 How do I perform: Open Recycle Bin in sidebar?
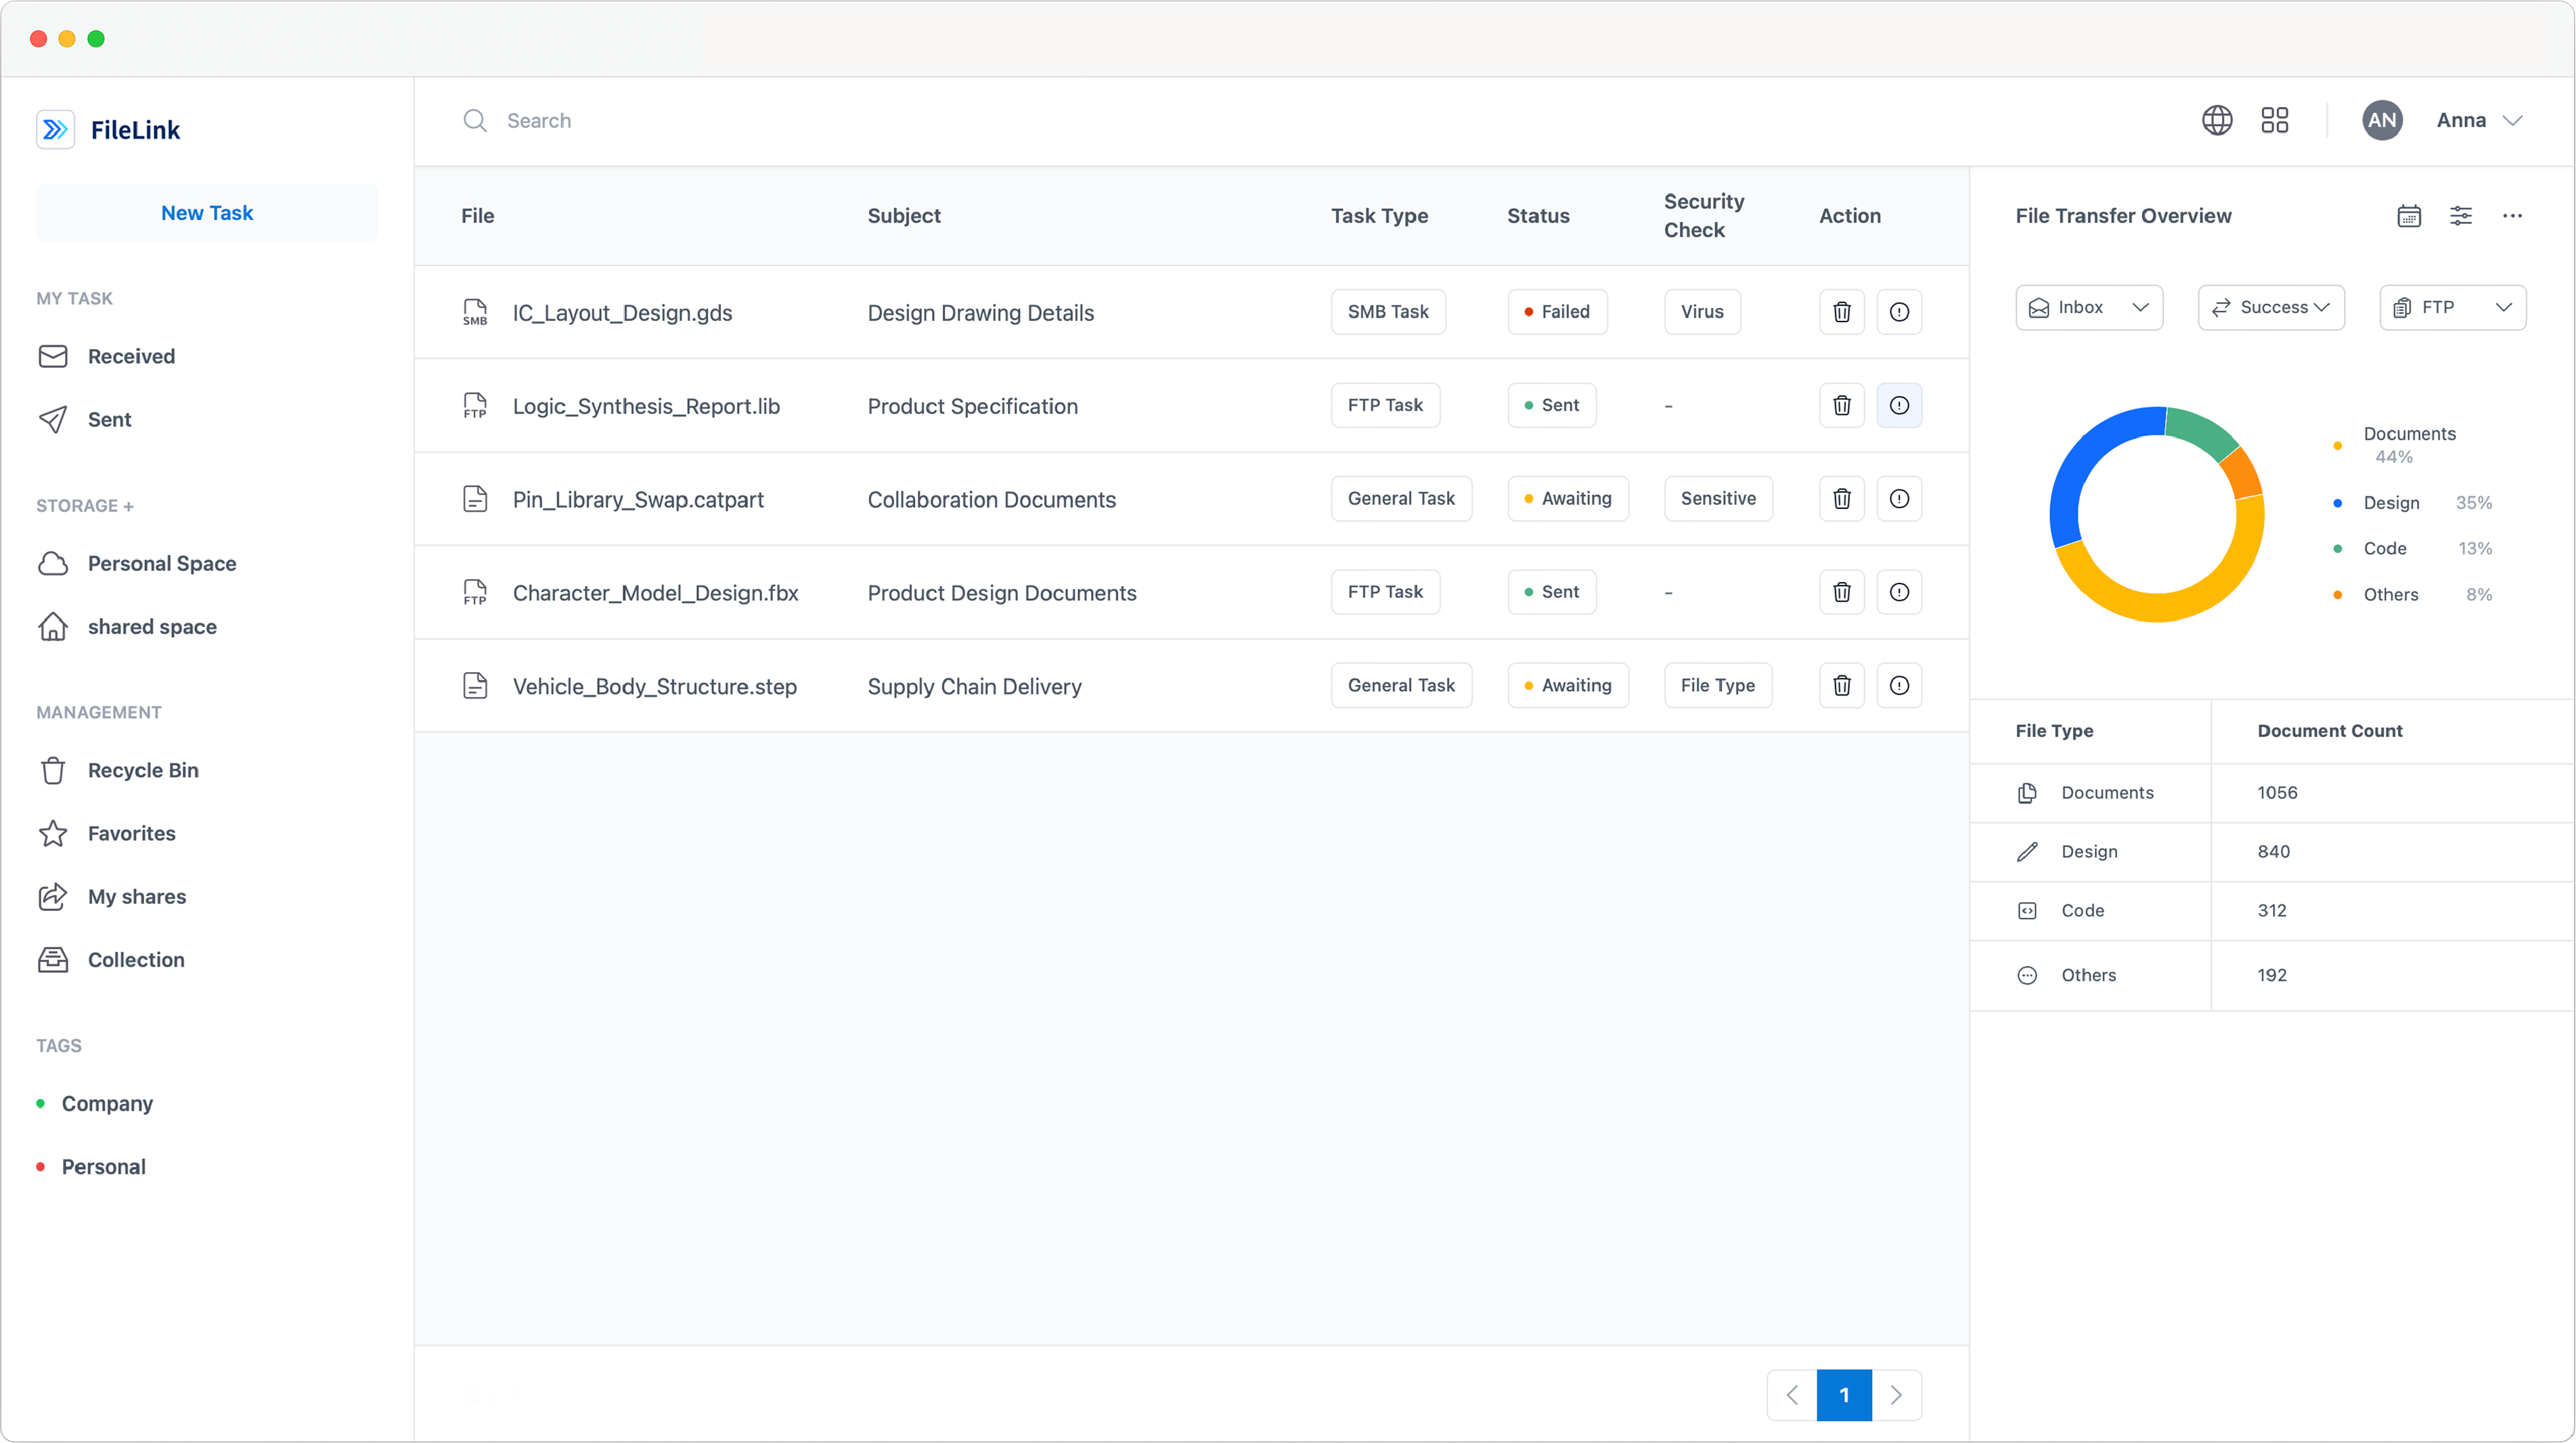pyautogui.click(x=142, y=770)
